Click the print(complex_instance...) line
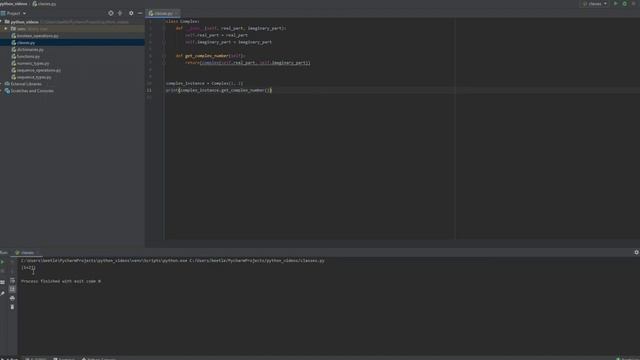Viewport: 640px width, 360px height. [219, 90]
